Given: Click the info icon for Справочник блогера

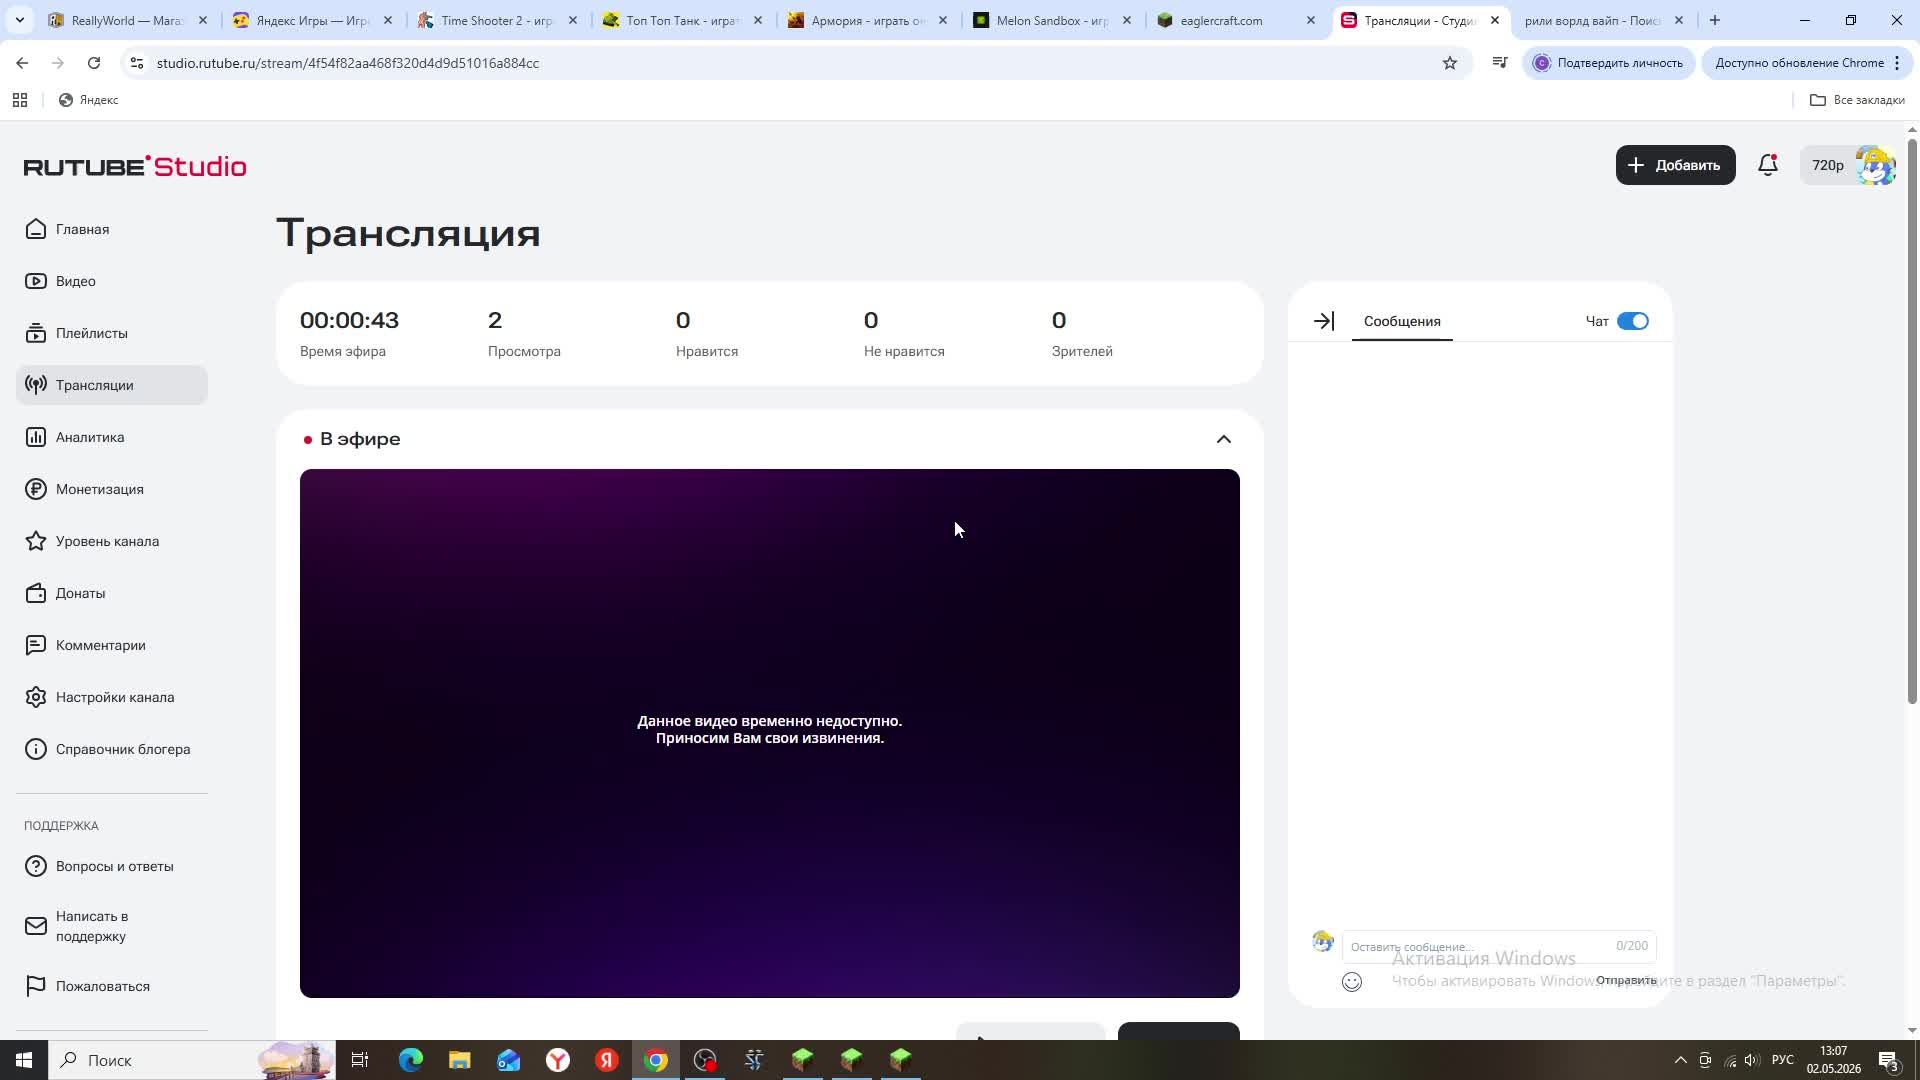Looking at the screenshot, I should click(x=36, y=749).
